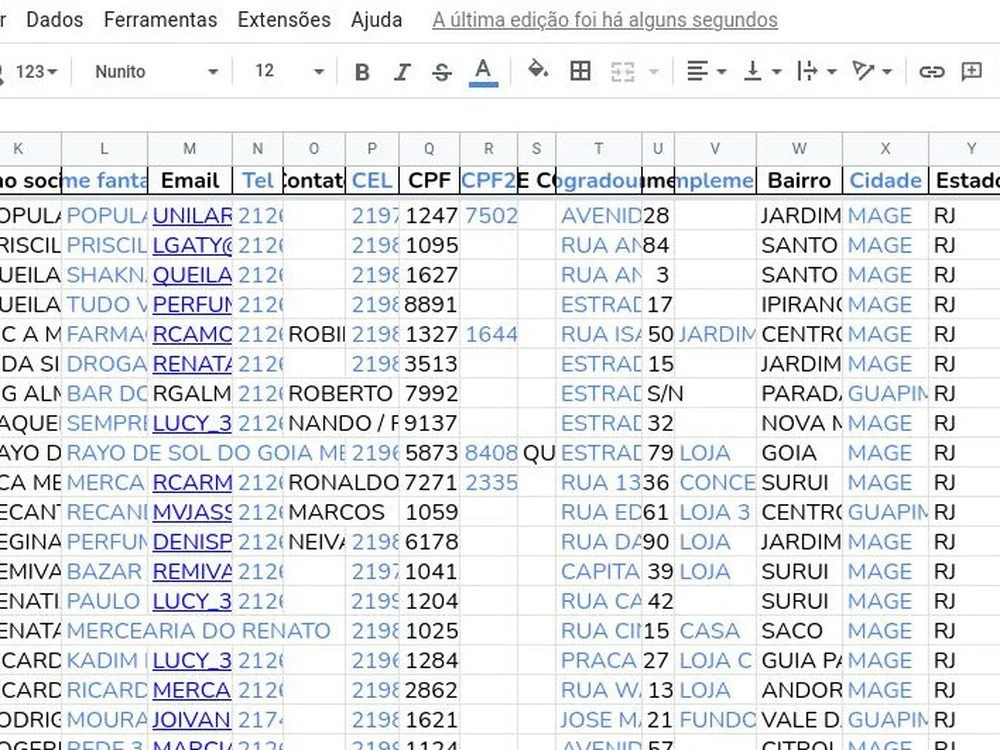Select column W header

click(x=799, y=149)
